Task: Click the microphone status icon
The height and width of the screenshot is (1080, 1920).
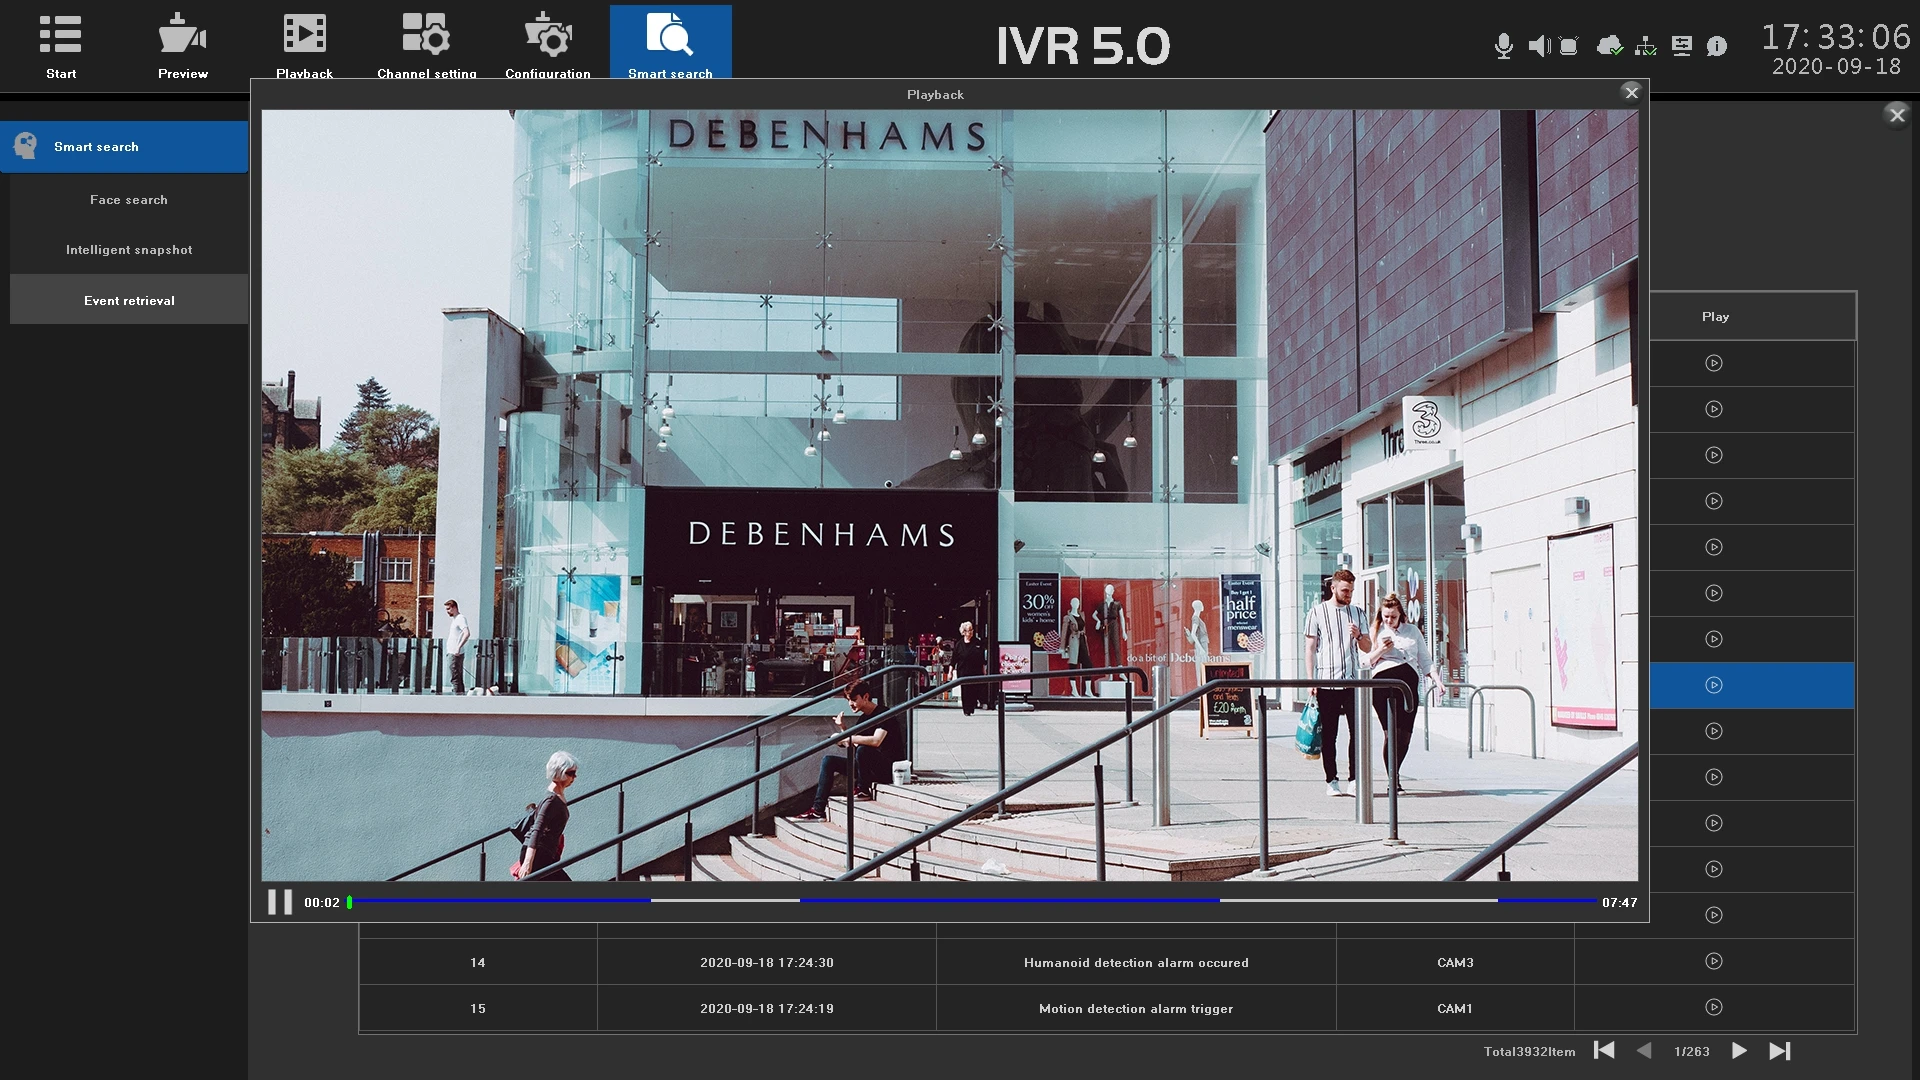Action: (x=1502, y=46)
